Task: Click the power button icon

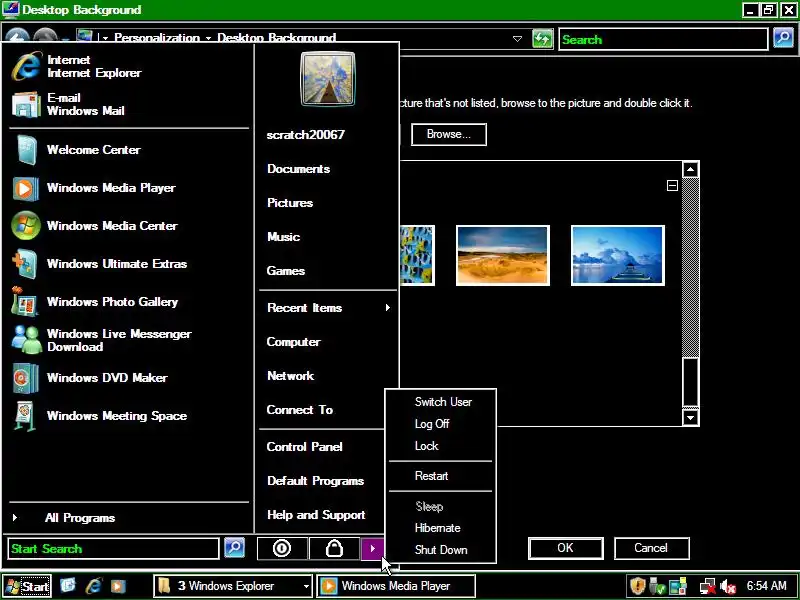Action: pos(282,548)
